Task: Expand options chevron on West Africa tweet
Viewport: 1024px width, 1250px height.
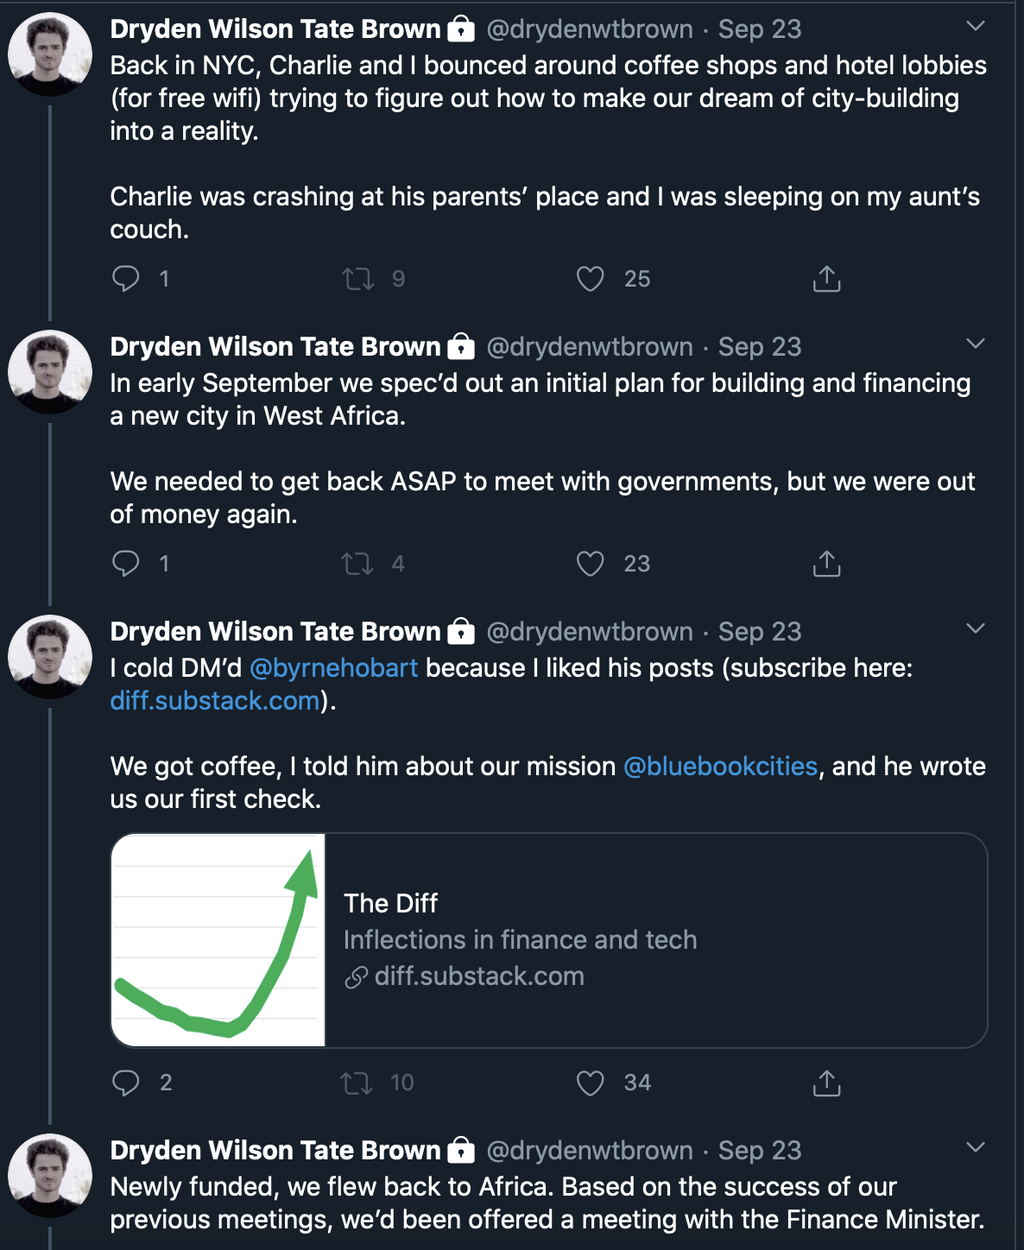Action: (x=976, y=343)
